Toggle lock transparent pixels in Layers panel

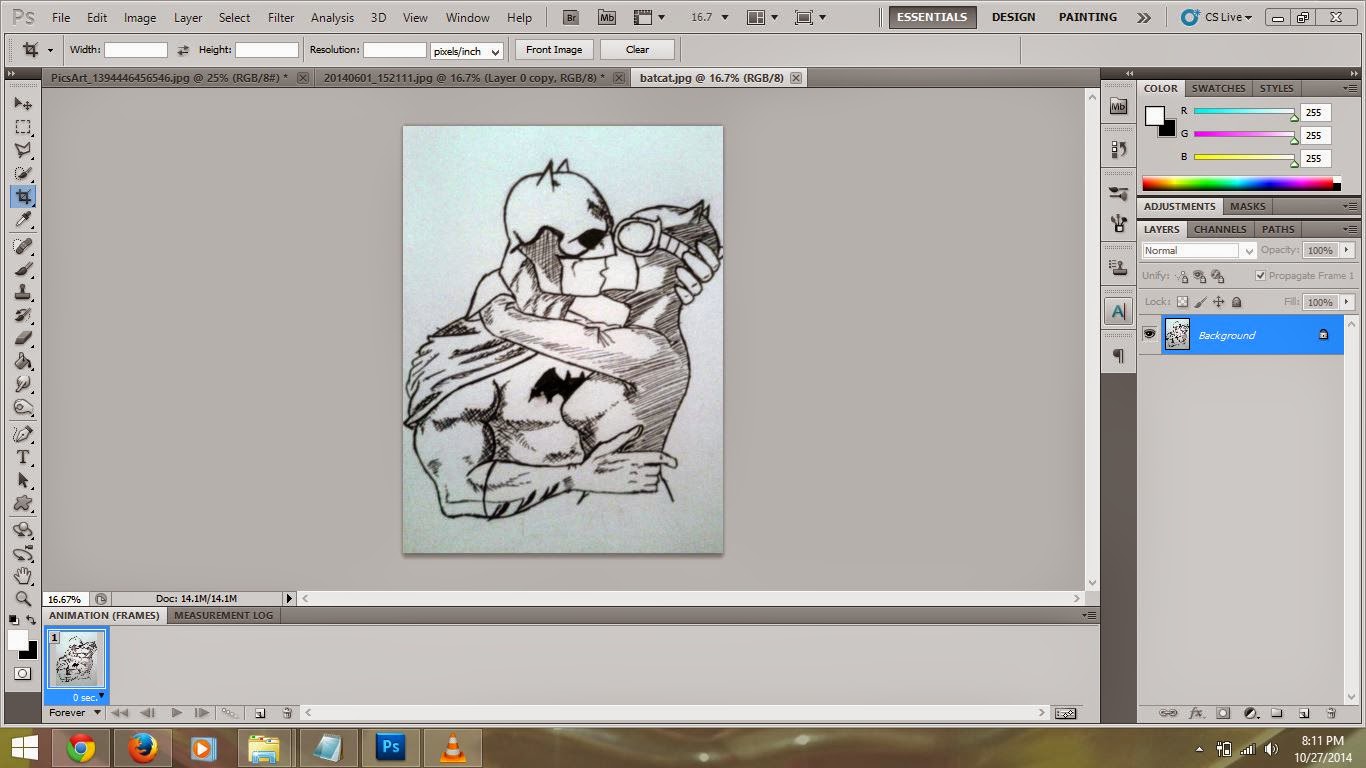pyautogui.click(x=1182, y=302)
